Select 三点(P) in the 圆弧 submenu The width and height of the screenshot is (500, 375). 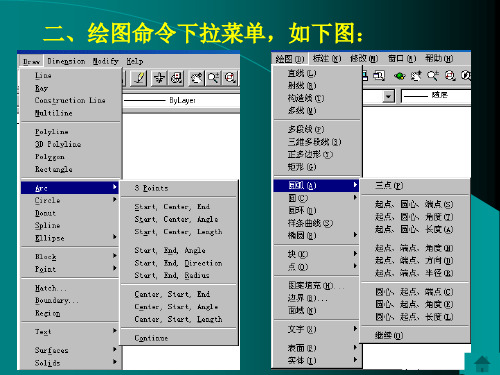(x=415, y=185)
